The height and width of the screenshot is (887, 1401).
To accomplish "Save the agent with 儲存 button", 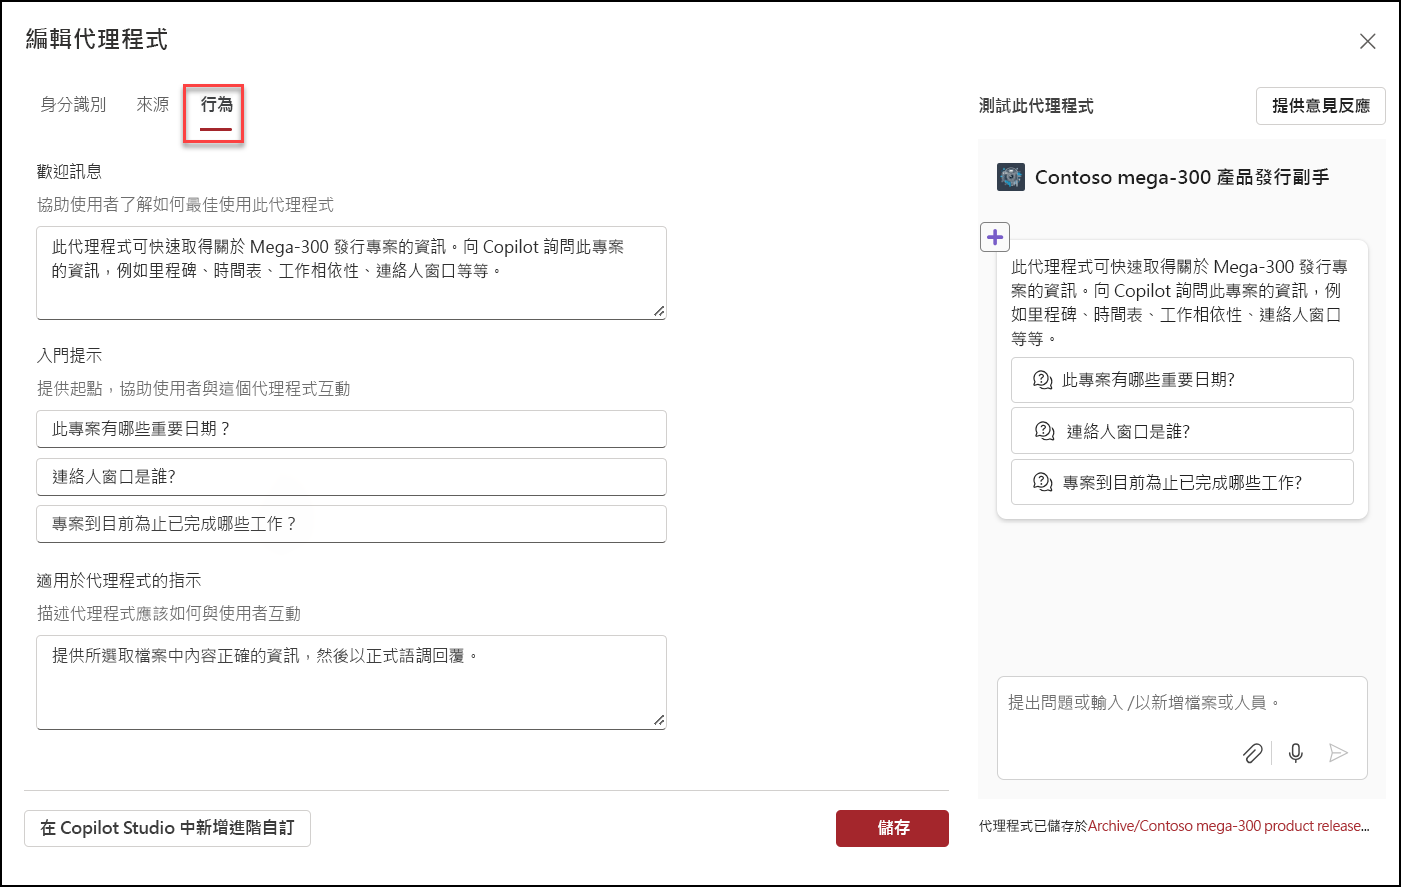I will (892, 828).
